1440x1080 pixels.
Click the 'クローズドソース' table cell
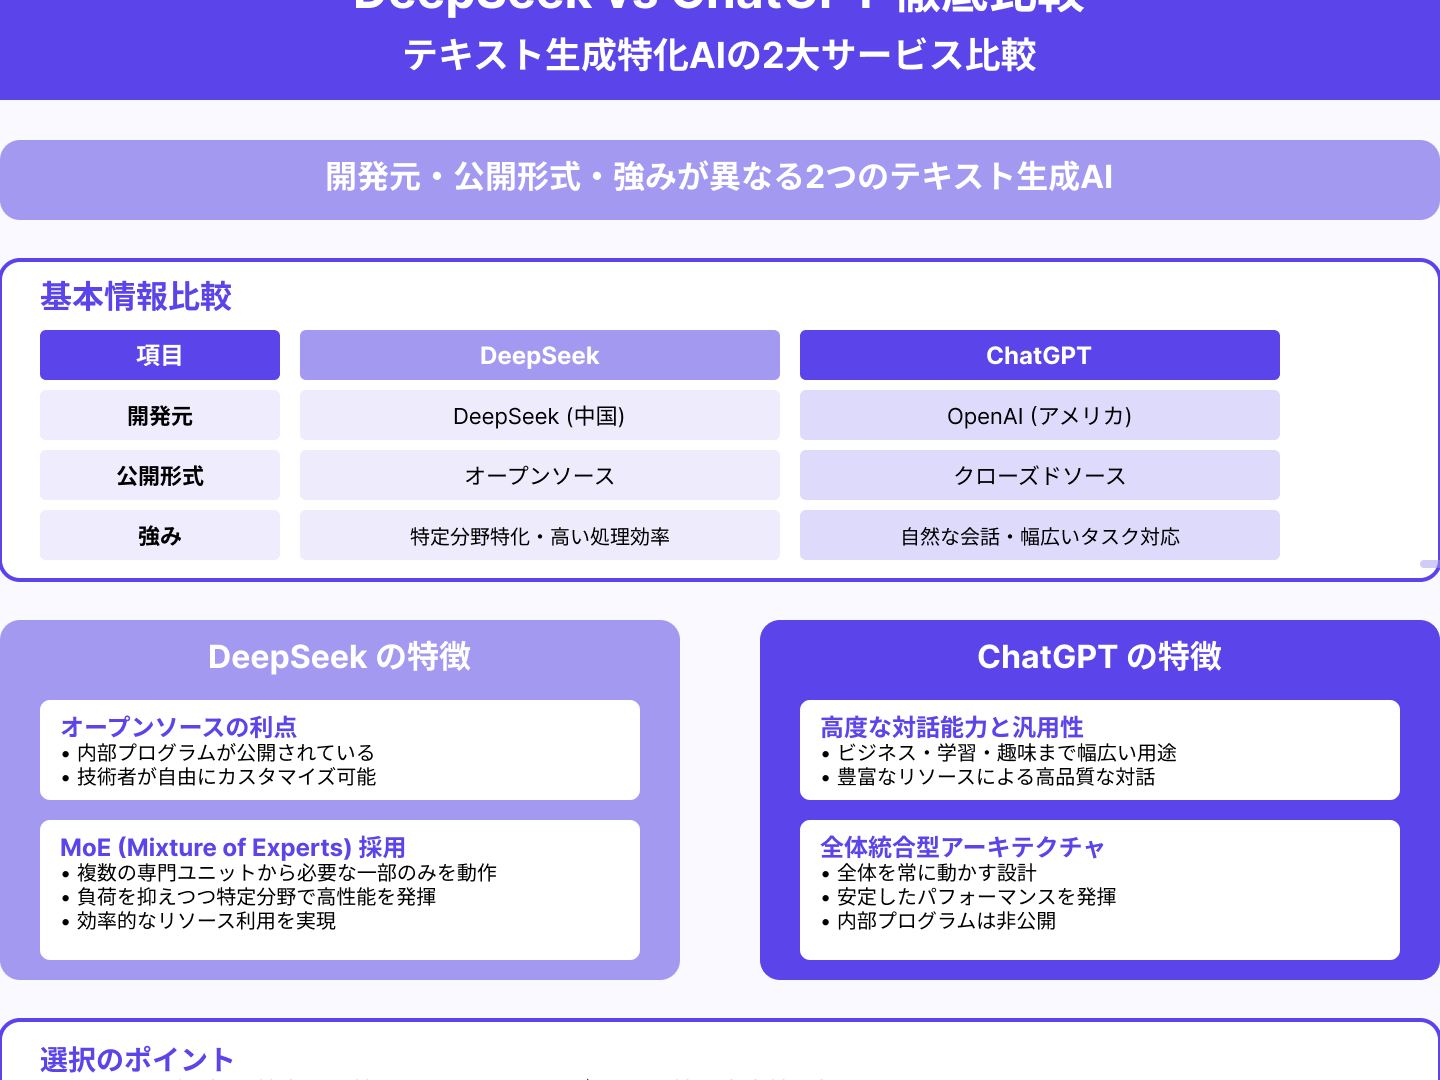(x=1040, y=475)
